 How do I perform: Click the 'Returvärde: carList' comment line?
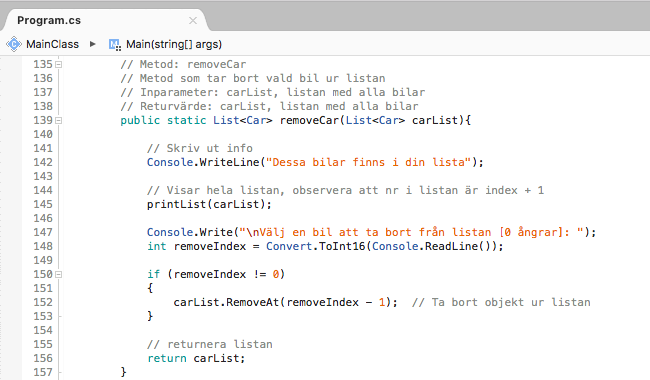tap(269, 106)
